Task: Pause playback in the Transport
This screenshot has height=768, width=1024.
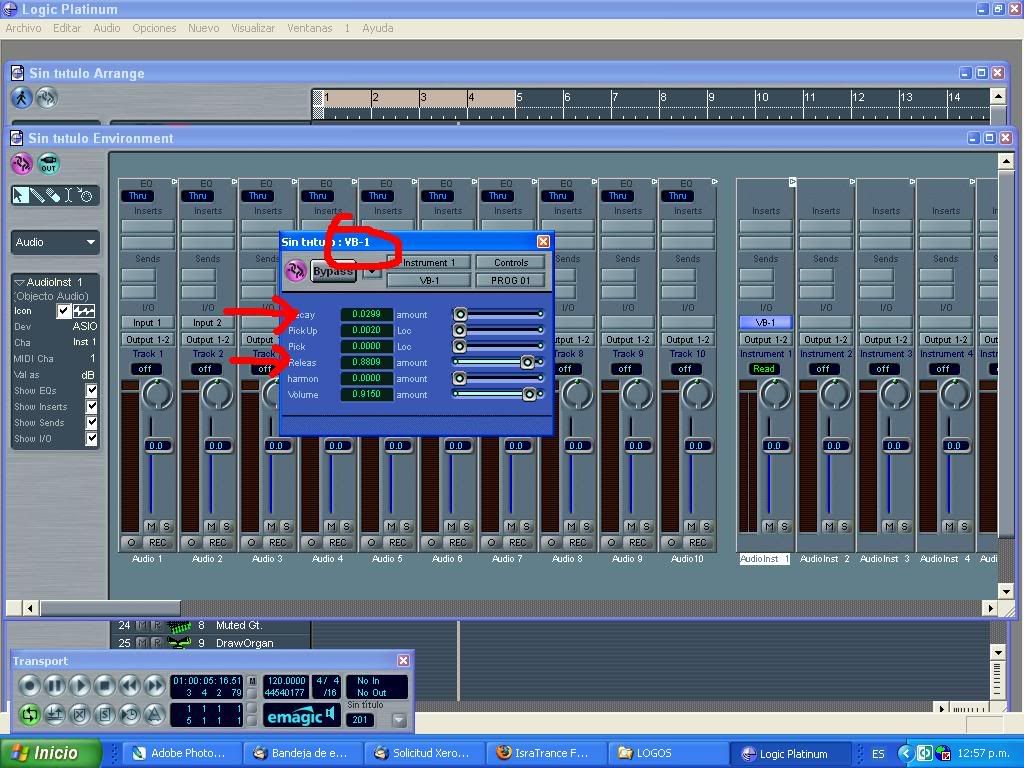Action: point(55,686)
